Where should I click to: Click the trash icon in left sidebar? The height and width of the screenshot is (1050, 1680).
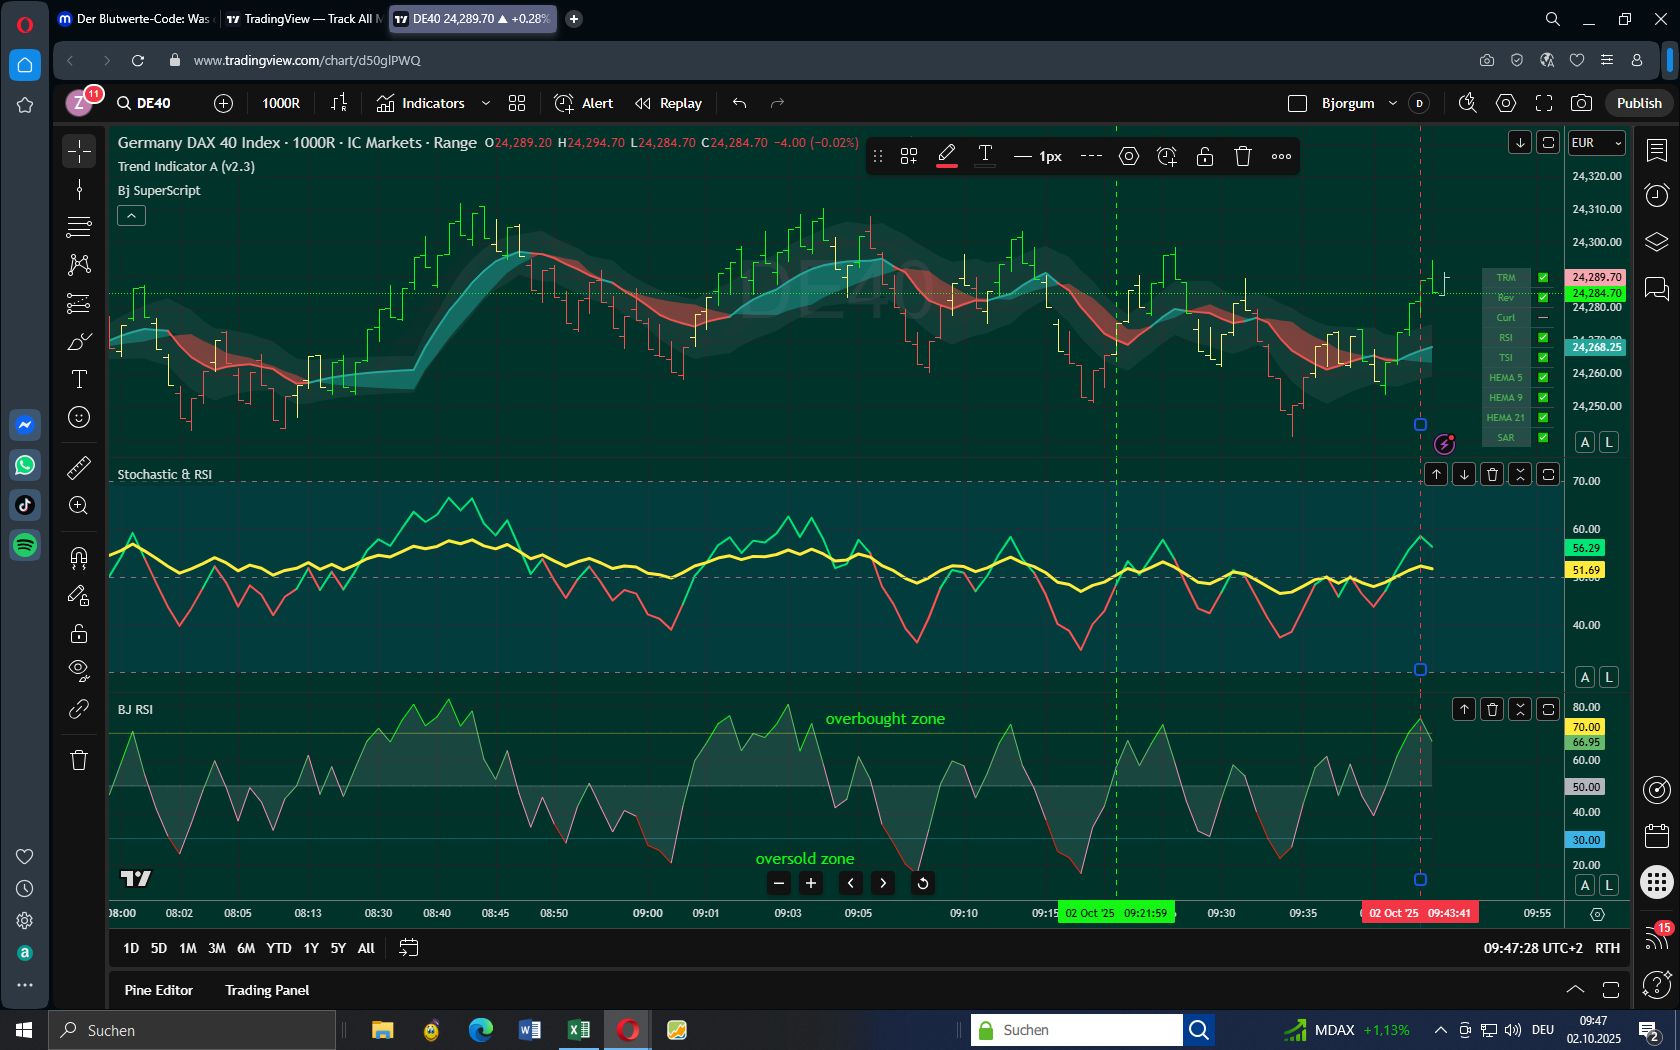(x=79, y=760)
